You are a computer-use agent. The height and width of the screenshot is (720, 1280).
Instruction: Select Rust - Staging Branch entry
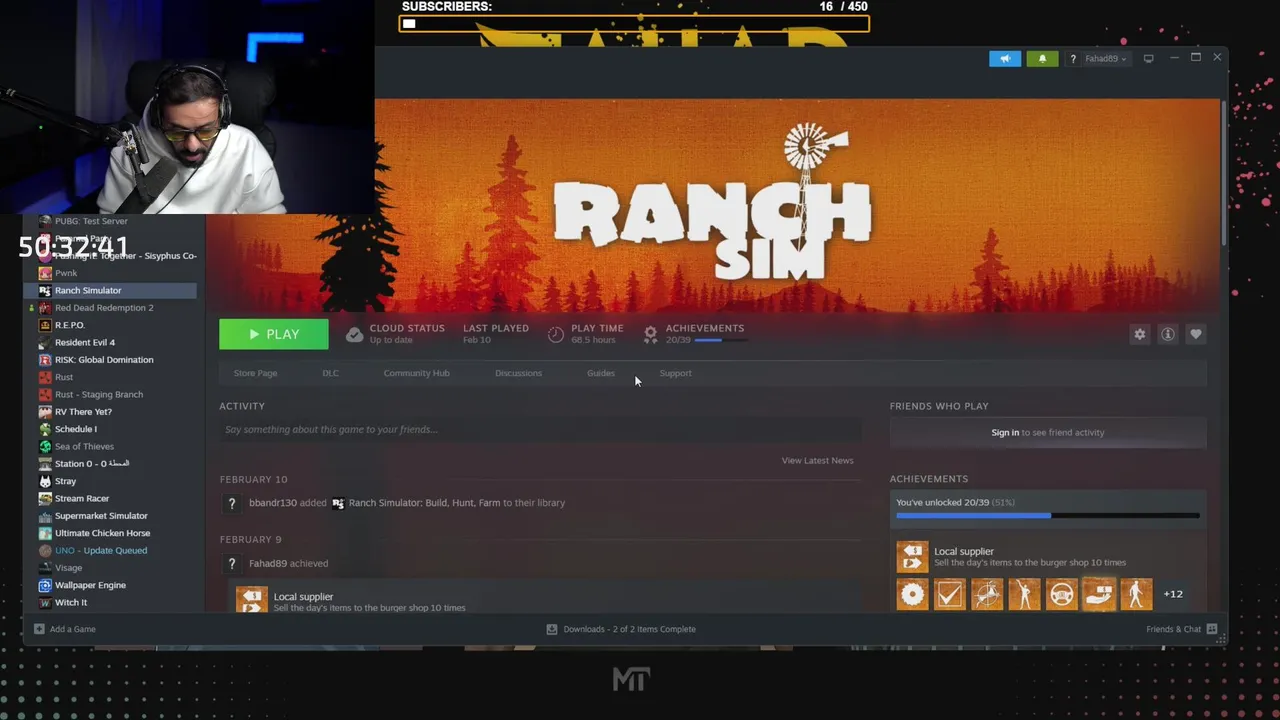click(110, 394)
